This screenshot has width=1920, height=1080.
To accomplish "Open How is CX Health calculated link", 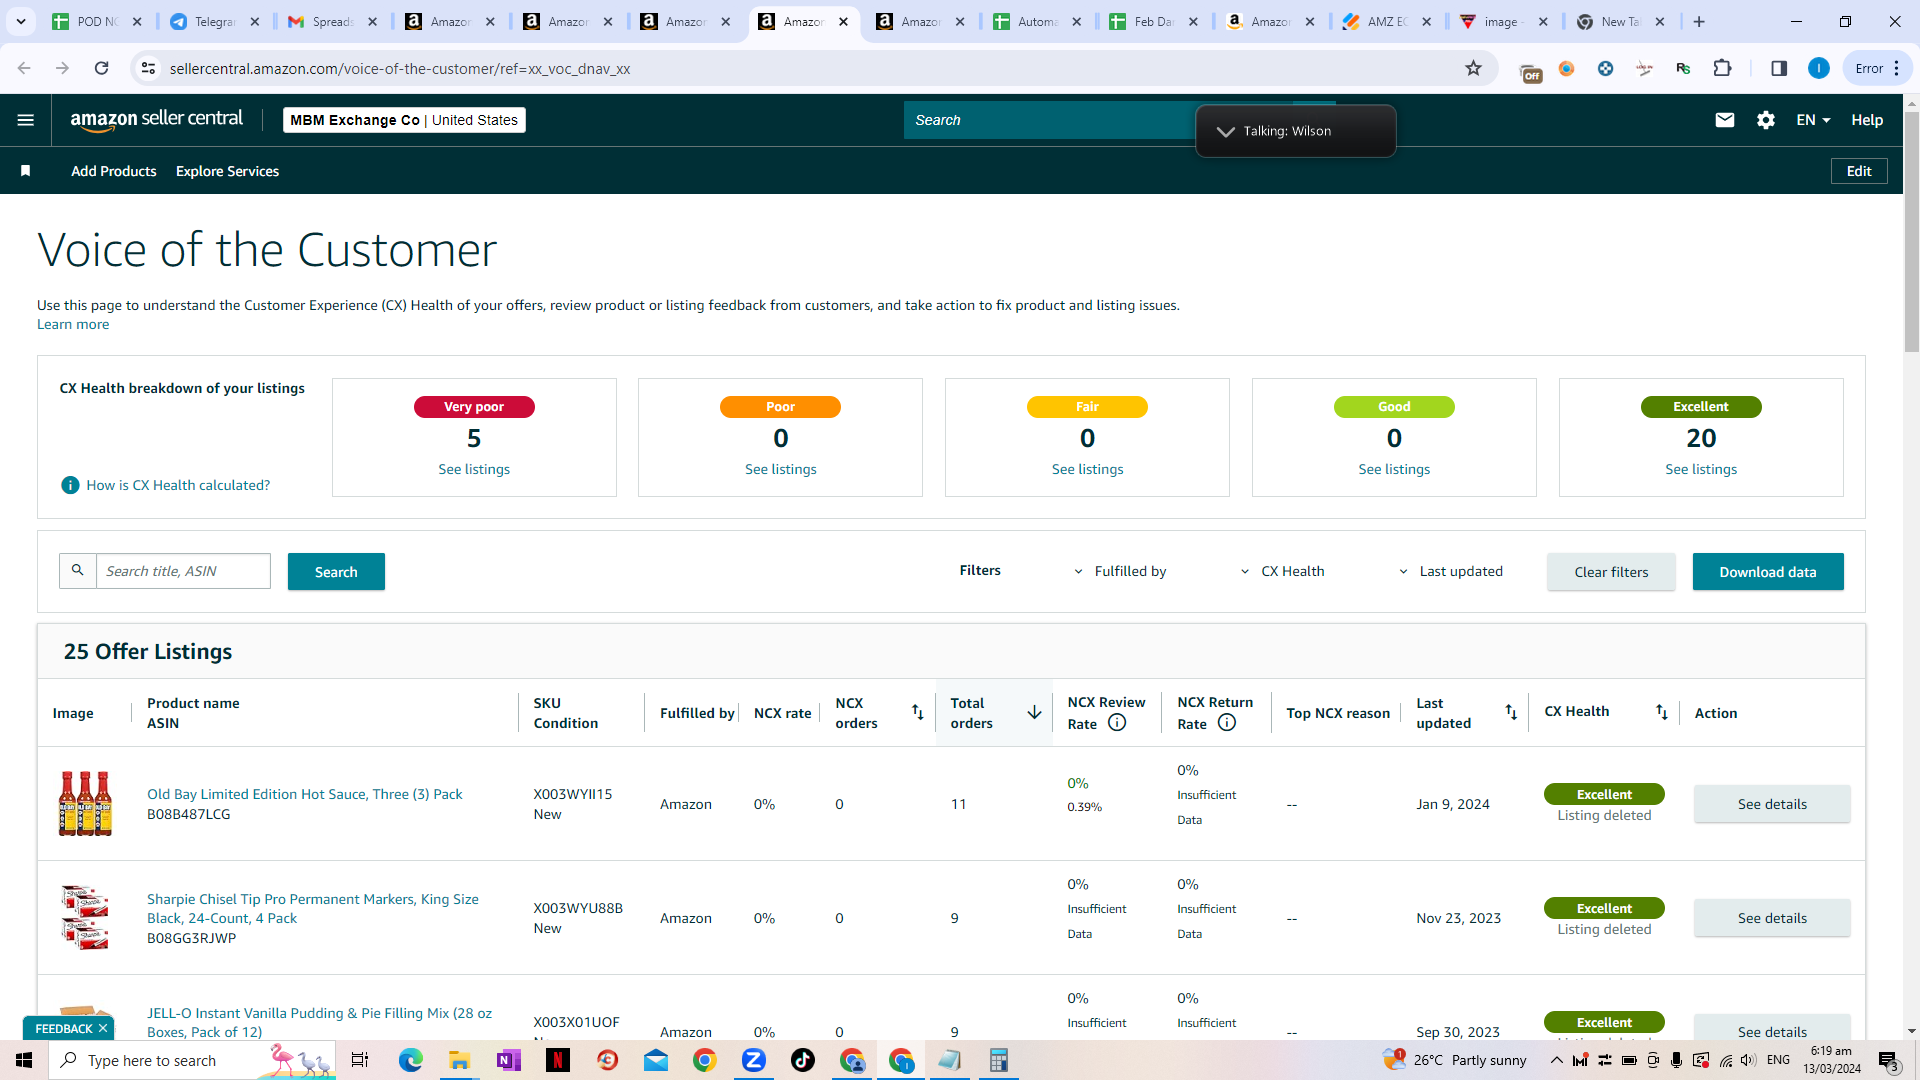I will pos(178,485).
